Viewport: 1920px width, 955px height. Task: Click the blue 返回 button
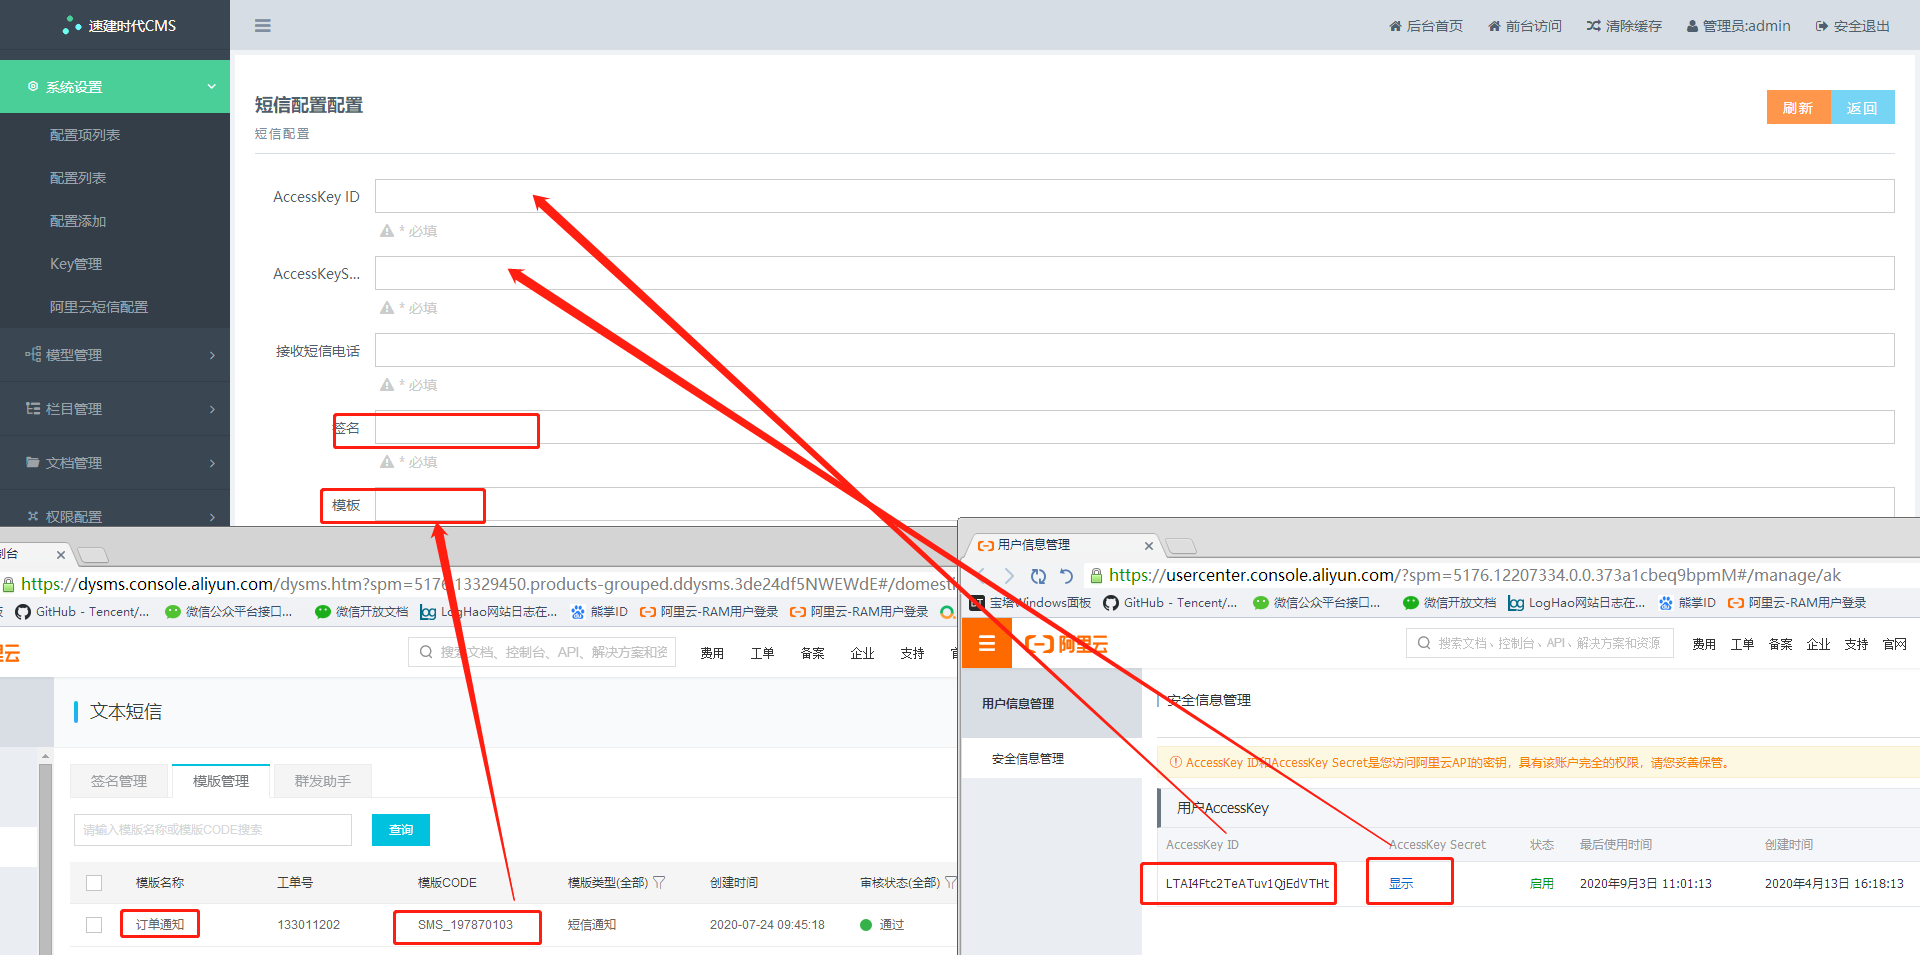1862,107
